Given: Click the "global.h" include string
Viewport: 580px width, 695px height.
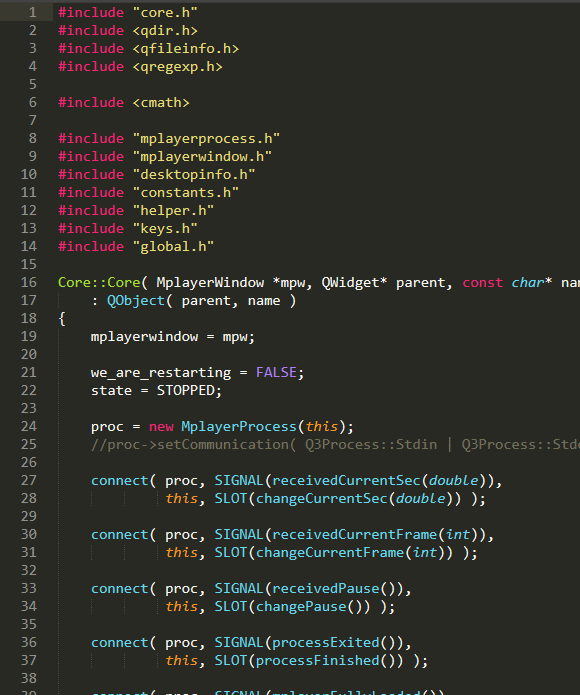Looking at the screenshot, I should point(173,246).
